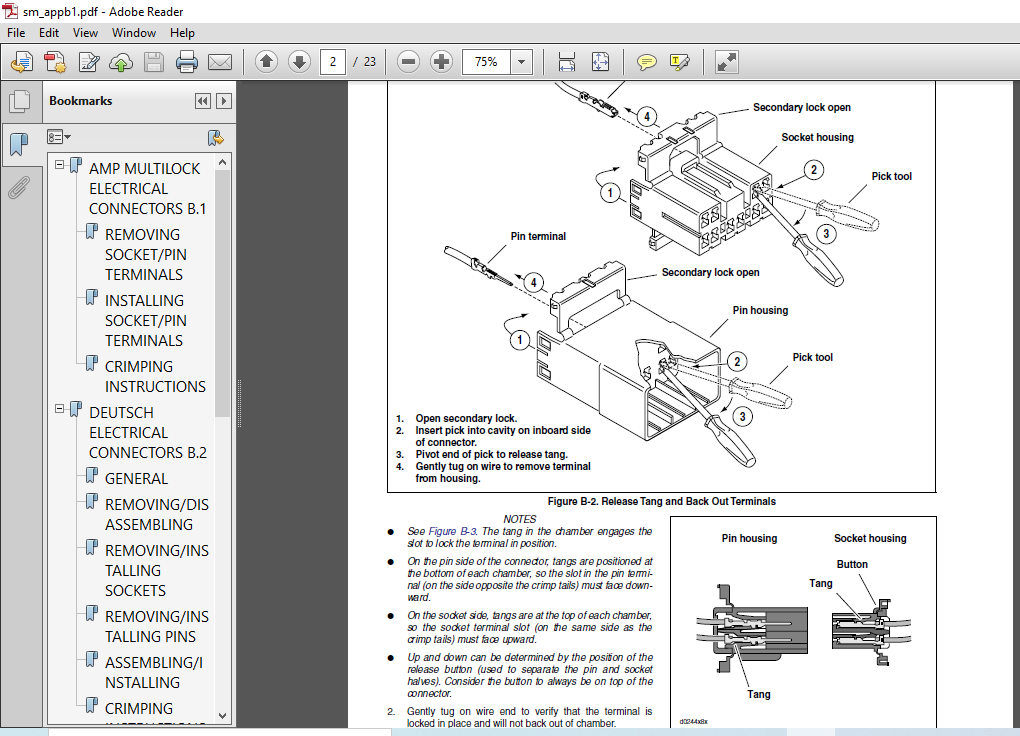Open INSTALLING SOCKET/PIN TERMINALS bookmark
This screenshot has width=1020, height=736.
pyautogui.click(x=146, y=320)
